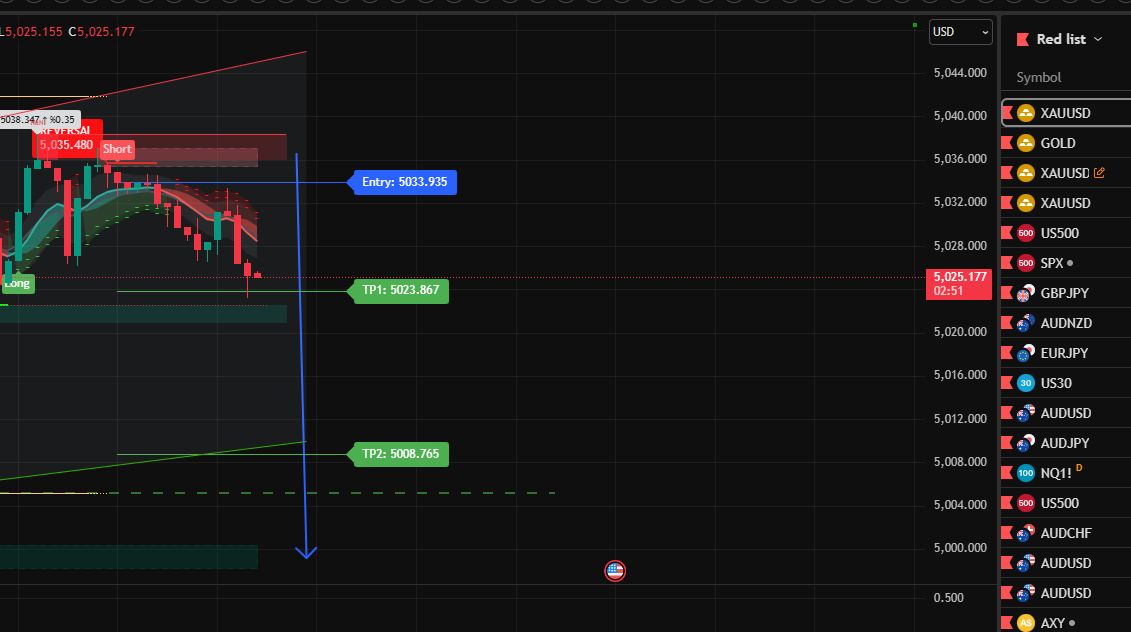This screenshot has width=1131, height=632.
Task: Click the US30 blue circle icon
Action: [1026, 383]
